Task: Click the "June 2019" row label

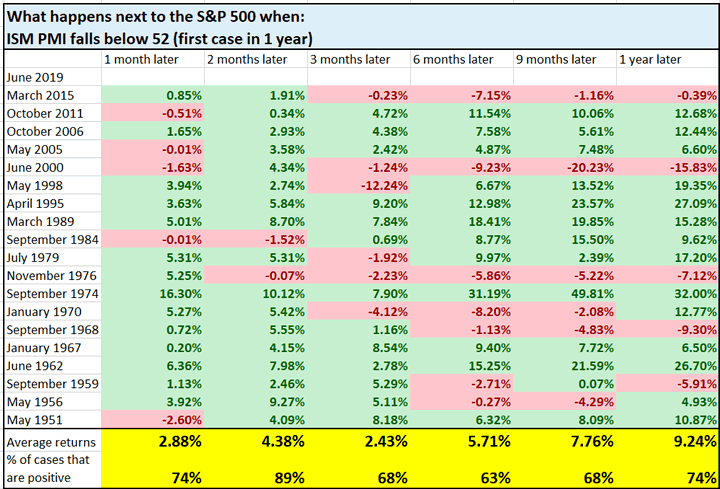Action: (x=31, y=77)
